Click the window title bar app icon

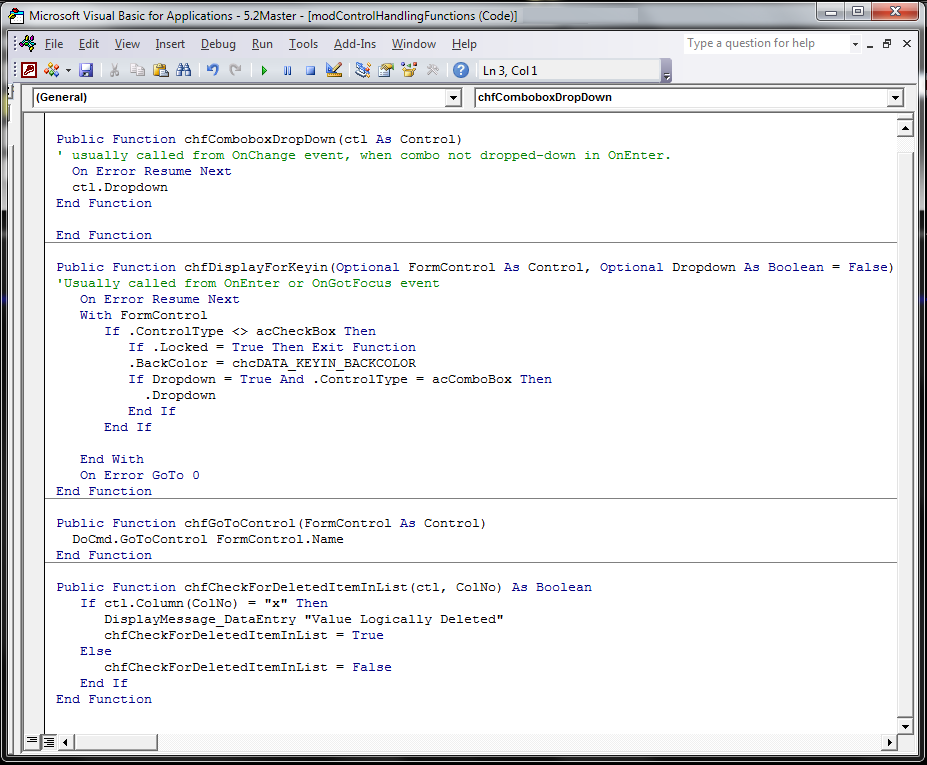[x=17, y=16]
